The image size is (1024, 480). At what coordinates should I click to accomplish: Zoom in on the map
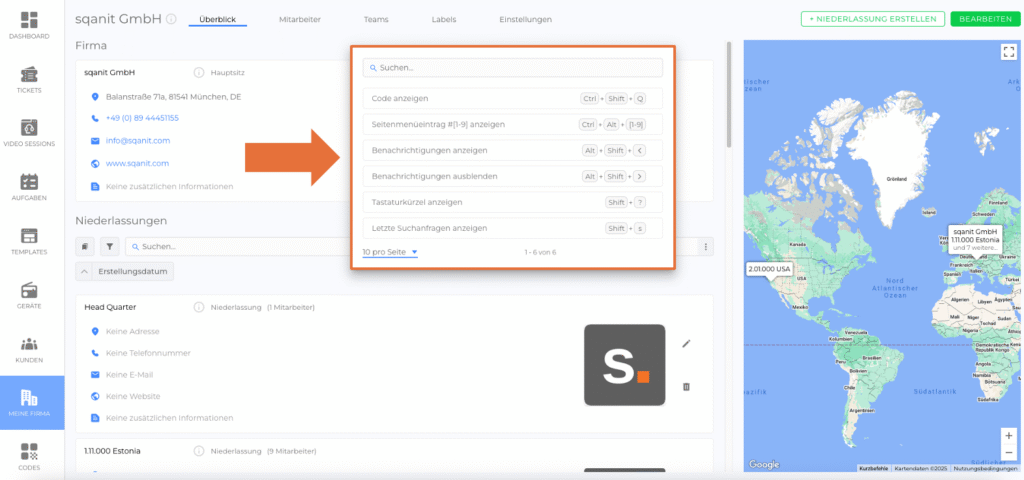click(x=1008, y=436)
